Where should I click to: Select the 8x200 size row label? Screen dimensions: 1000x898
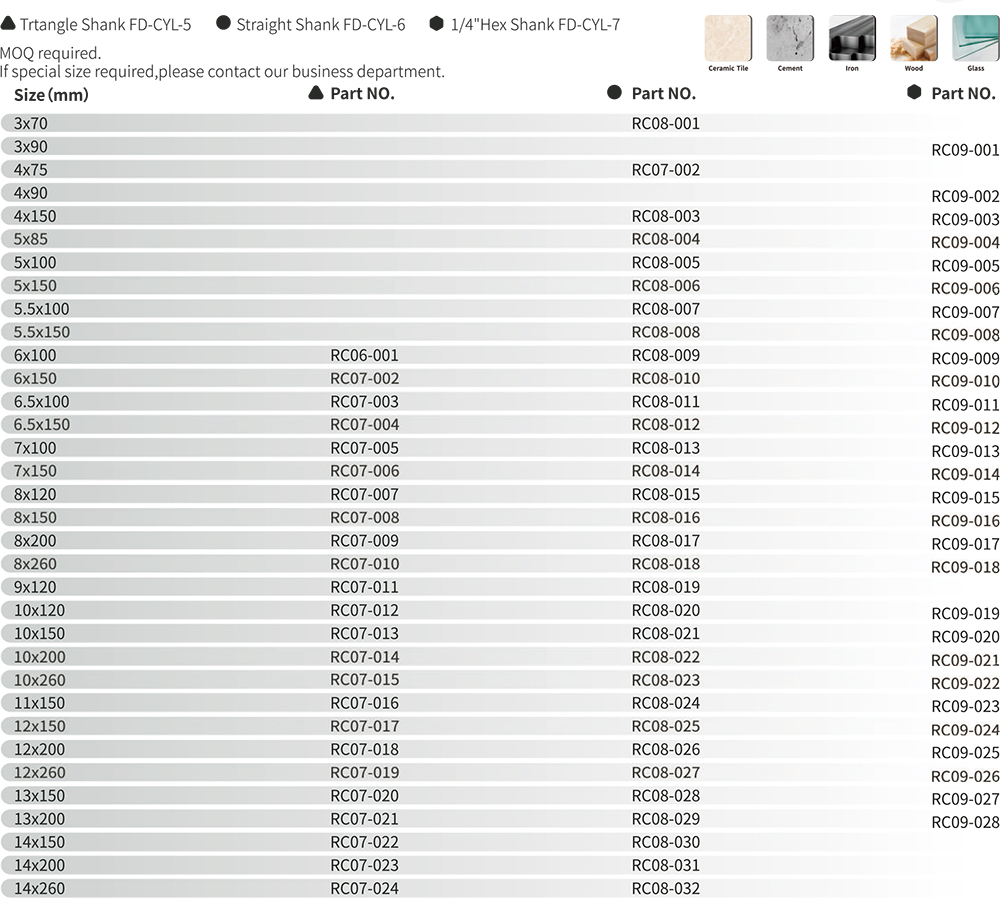[x=35, y=541]
